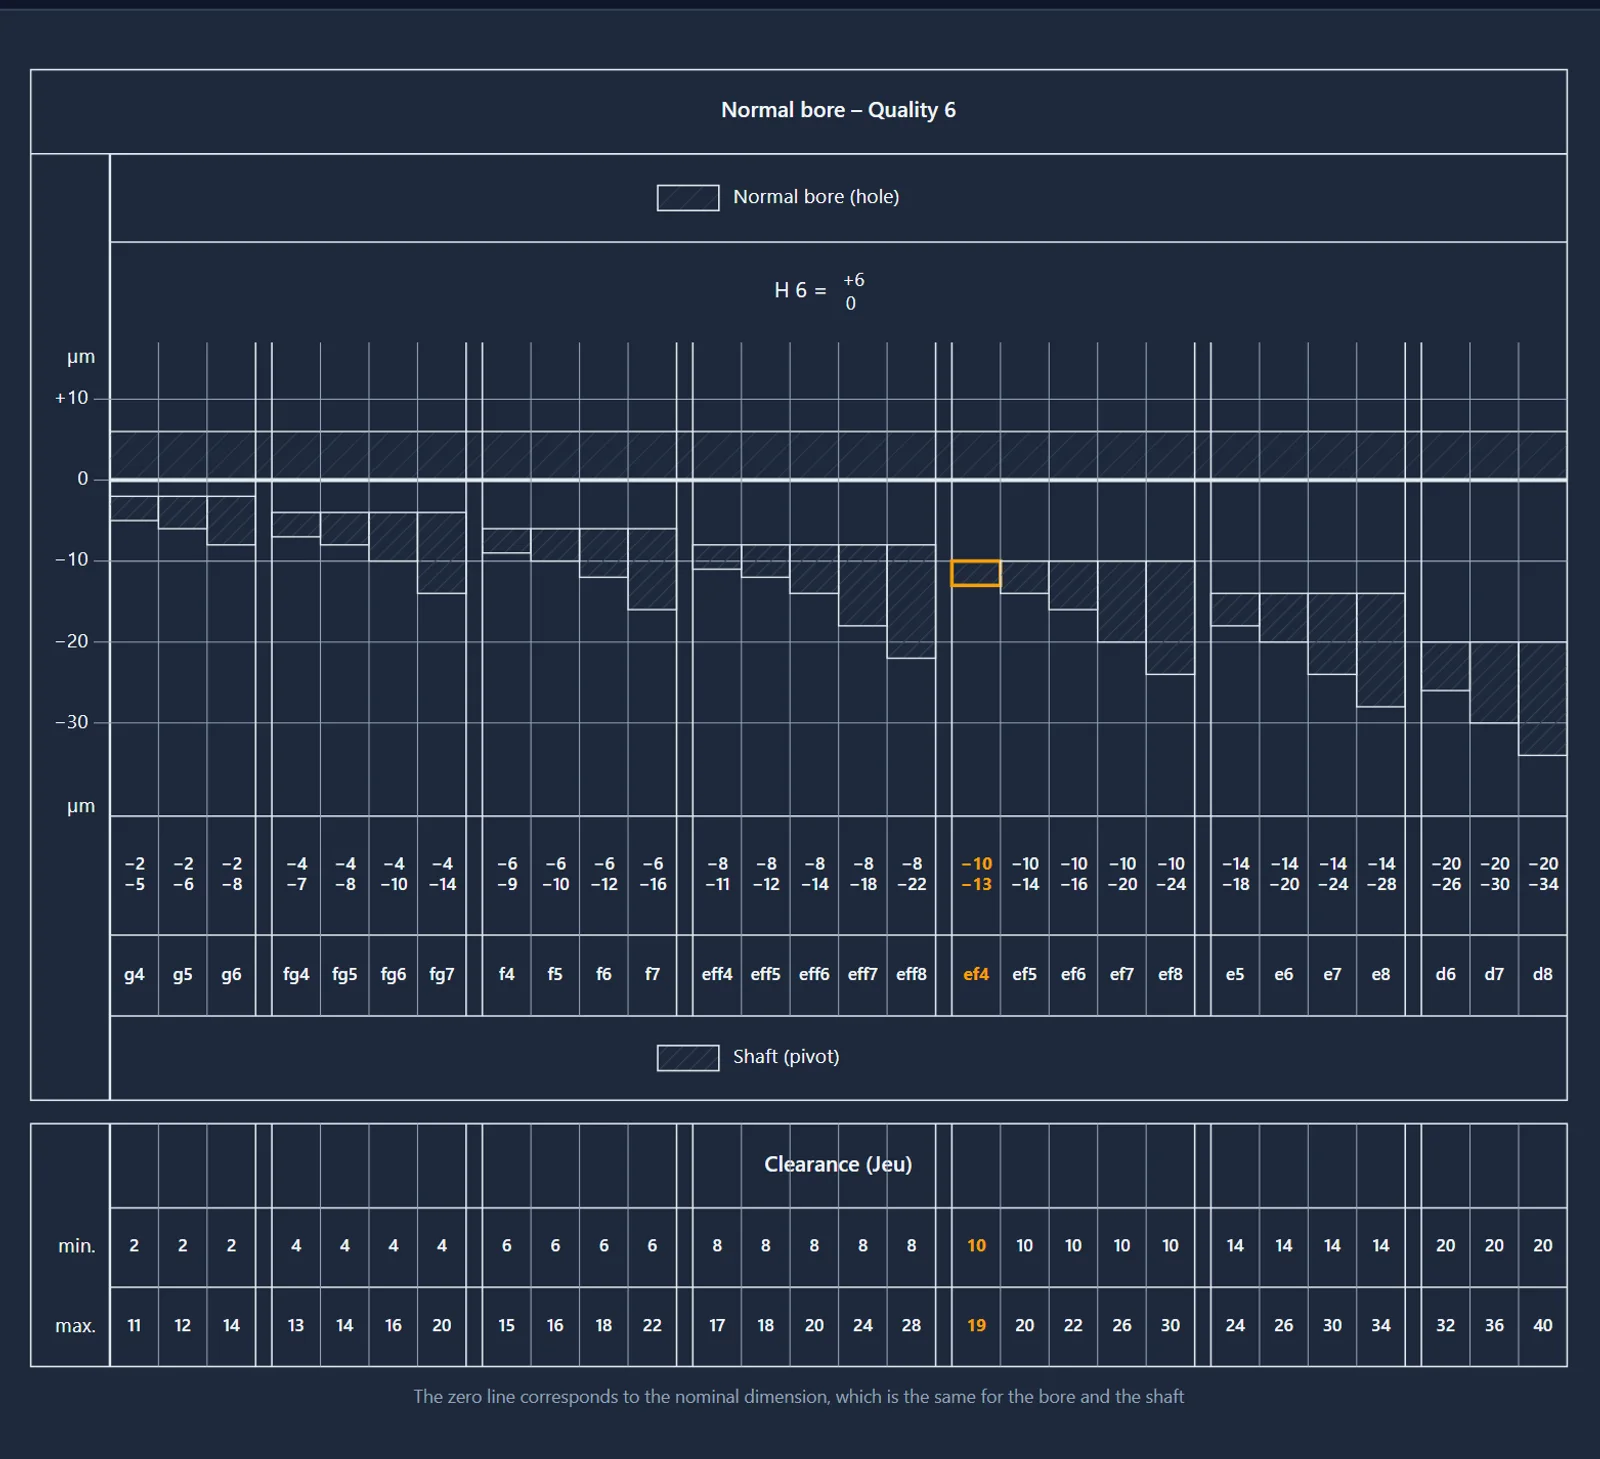Pick the f4 shaft column label
The image size is (1600, 1459).
click(507, 974)
